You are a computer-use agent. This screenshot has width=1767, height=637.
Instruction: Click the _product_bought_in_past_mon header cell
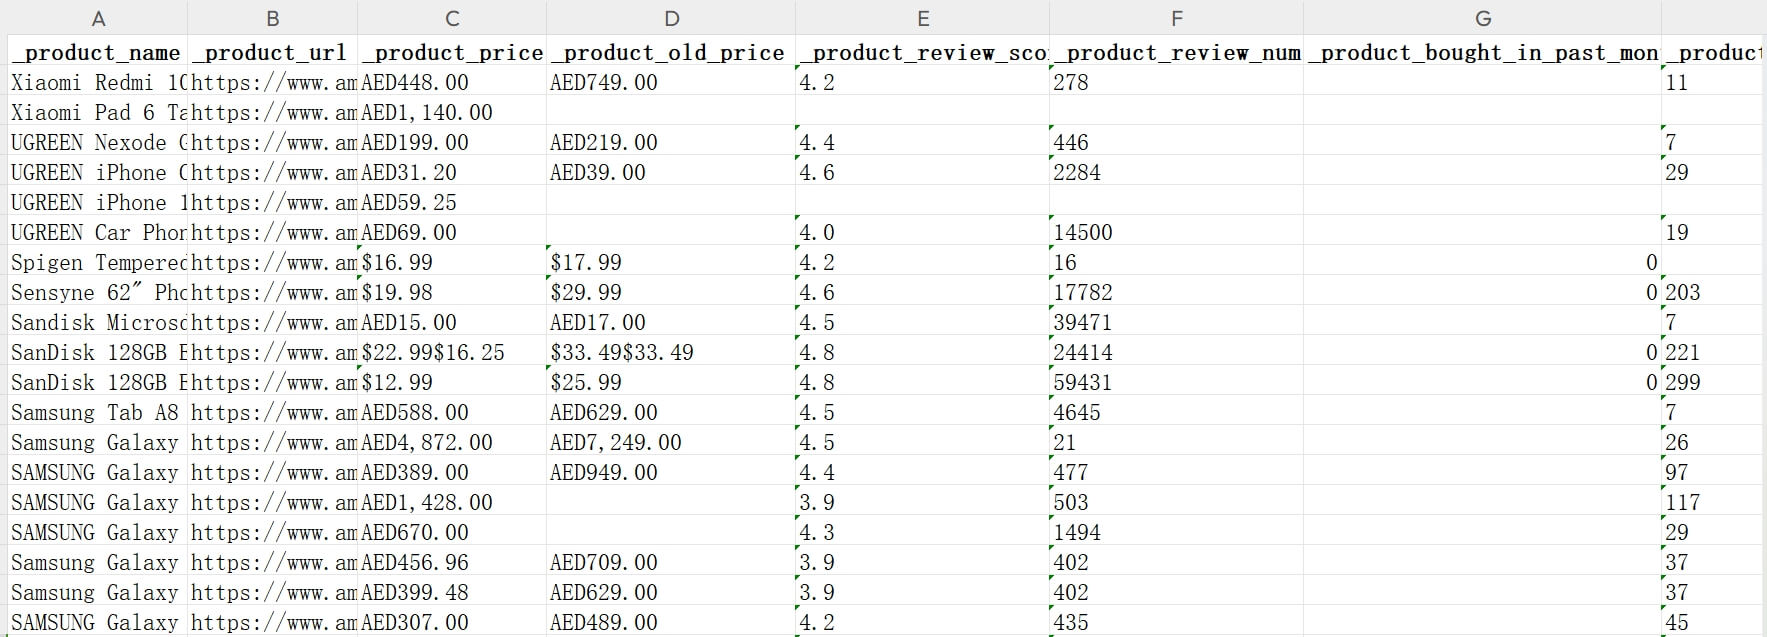click(x=1483, y=52)
